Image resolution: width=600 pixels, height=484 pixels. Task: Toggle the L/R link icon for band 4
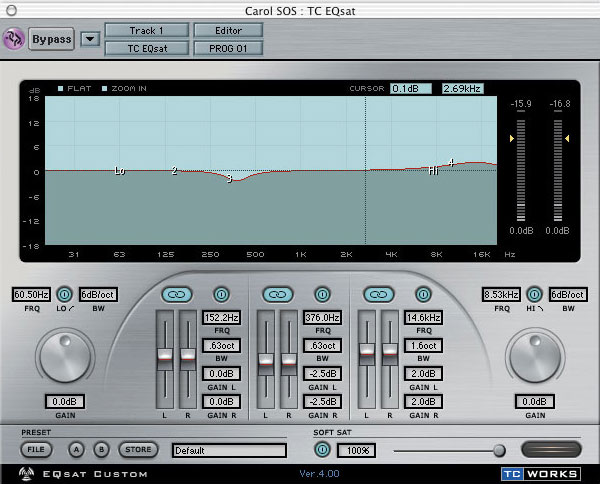click(x=379, y=294)
